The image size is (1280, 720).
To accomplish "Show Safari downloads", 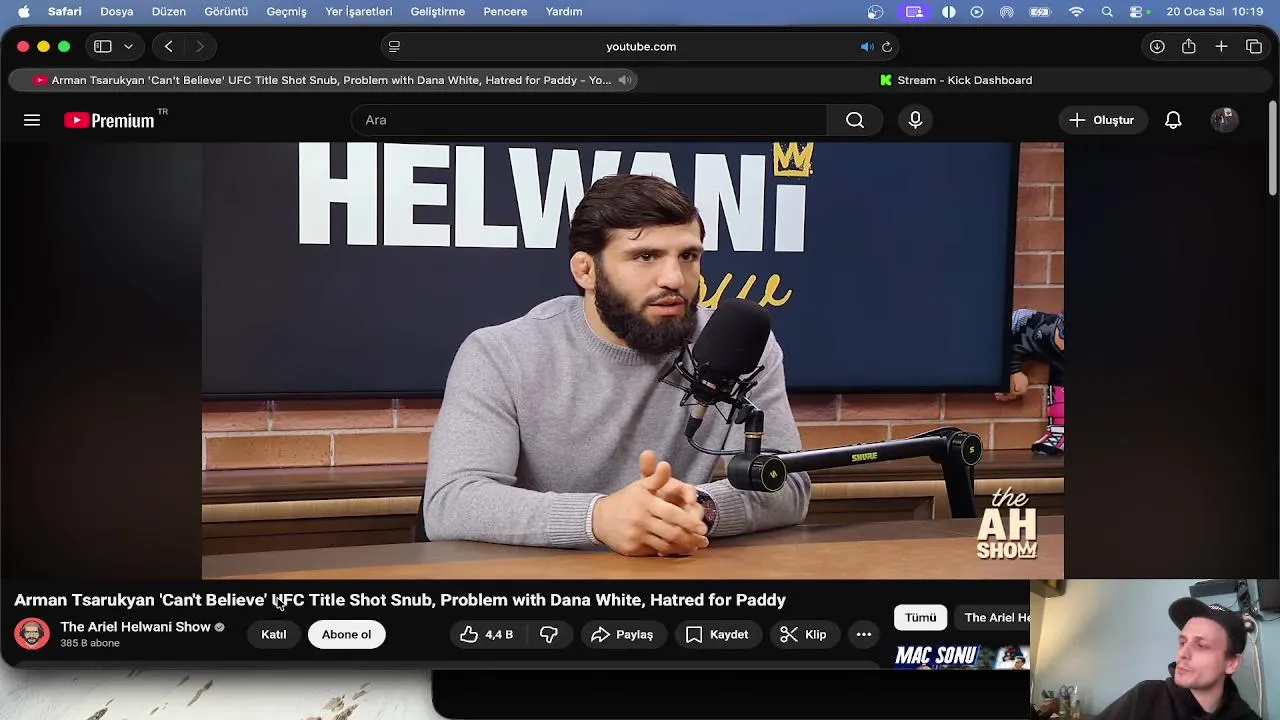I will point(1157,46).
